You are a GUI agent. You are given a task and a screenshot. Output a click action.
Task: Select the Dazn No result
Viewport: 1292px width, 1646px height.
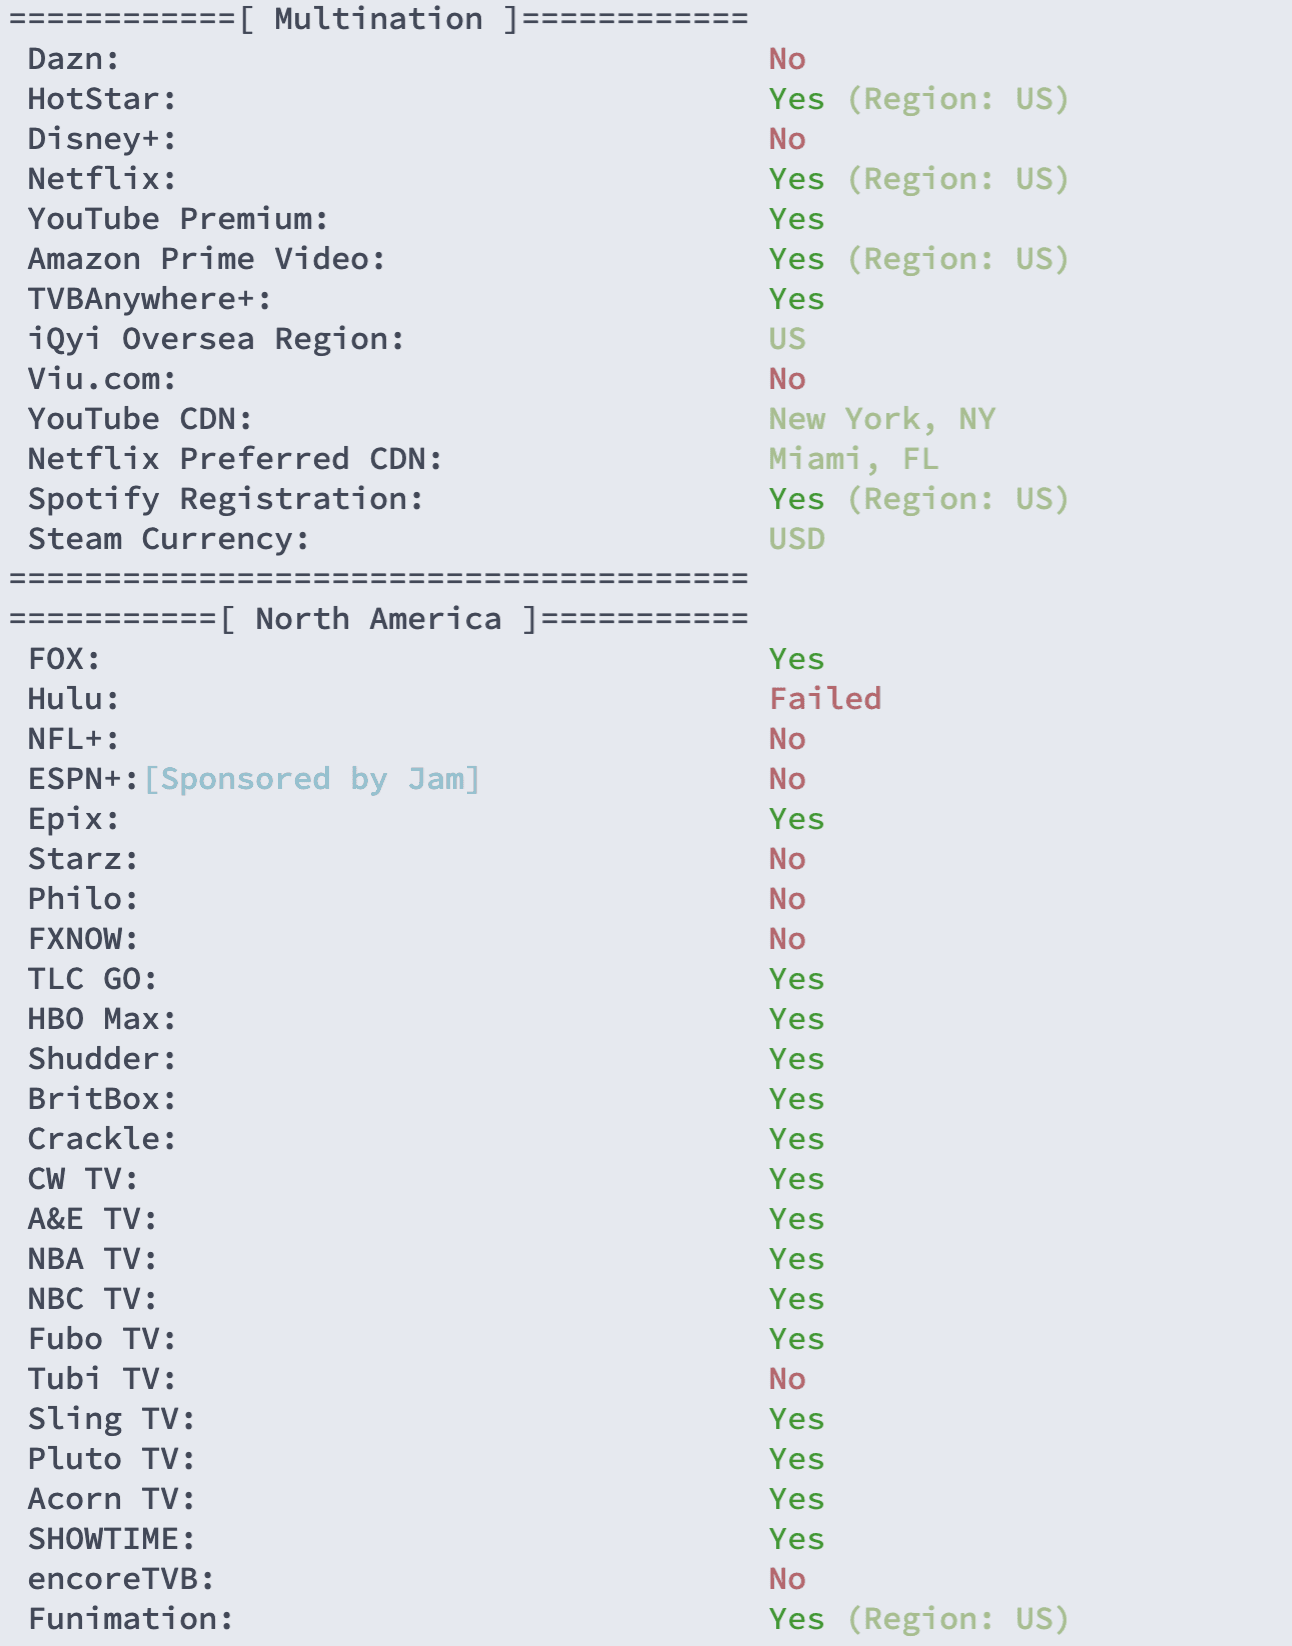pos(787,59)
